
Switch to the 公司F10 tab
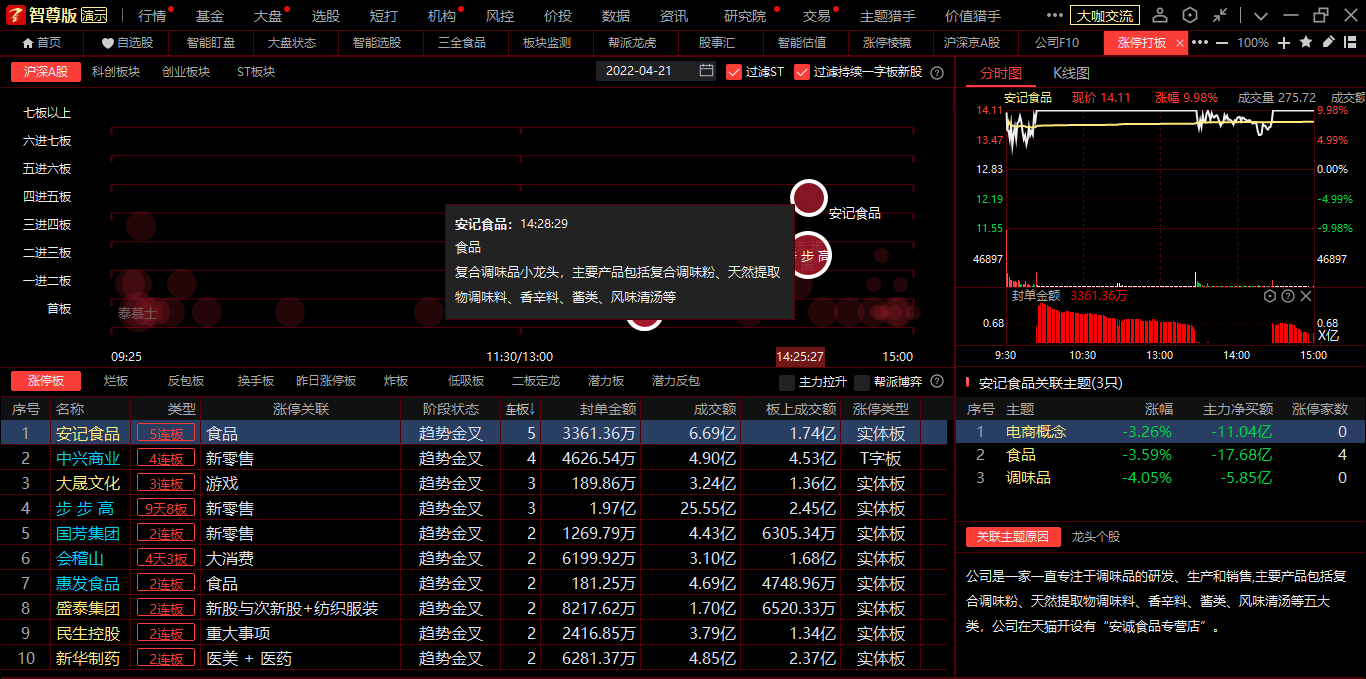[1057, 43]
